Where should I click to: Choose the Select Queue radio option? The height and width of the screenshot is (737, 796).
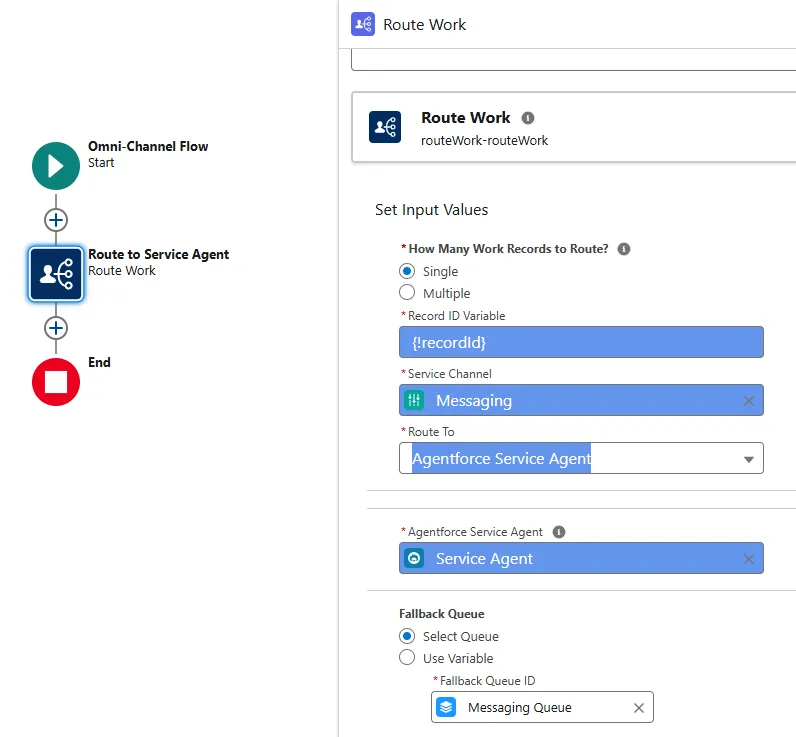tap(407, 636)
